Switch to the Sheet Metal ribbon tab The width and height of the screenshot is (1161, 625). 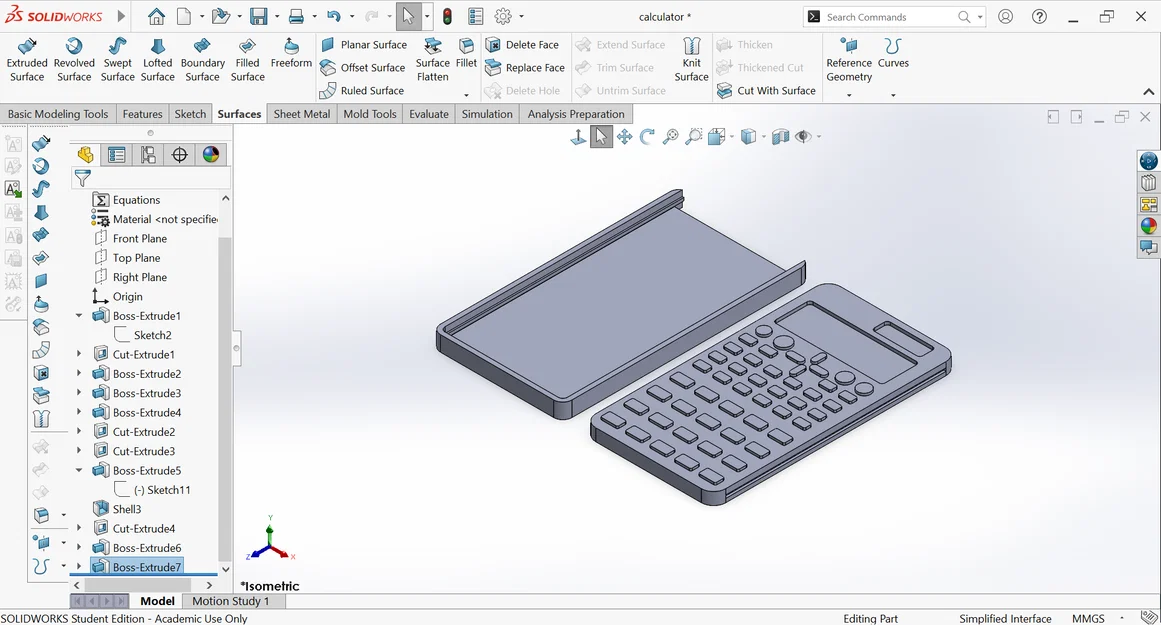click(302, 114)
